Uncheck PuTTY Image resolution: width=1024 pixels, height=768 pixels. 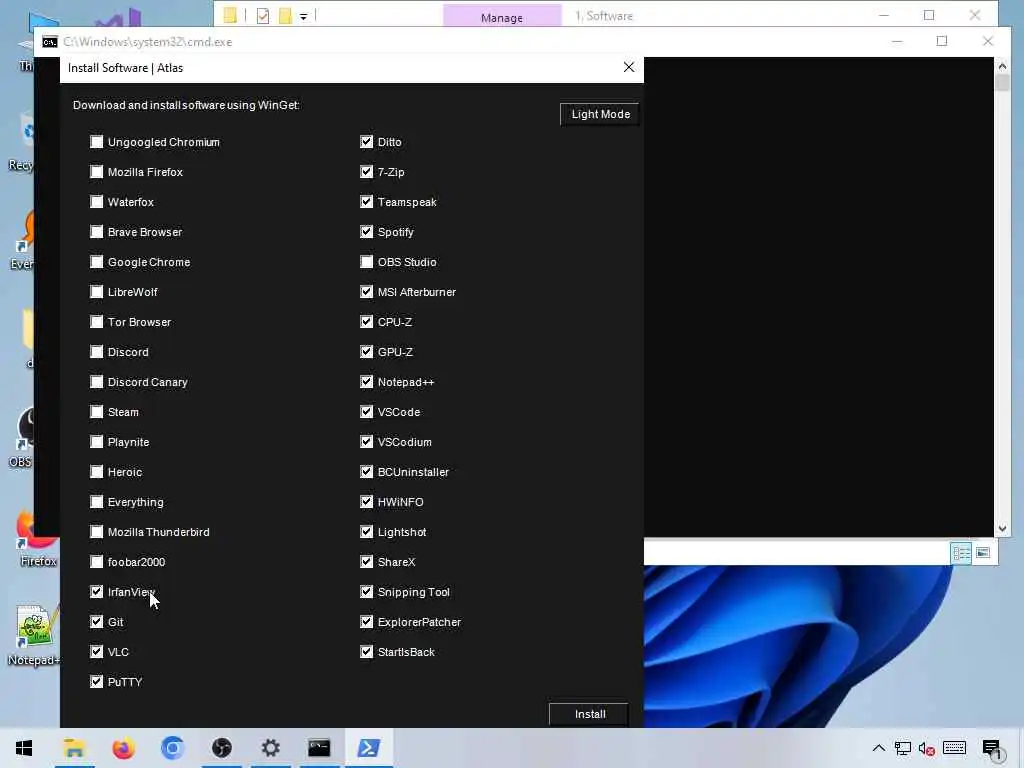97,682
